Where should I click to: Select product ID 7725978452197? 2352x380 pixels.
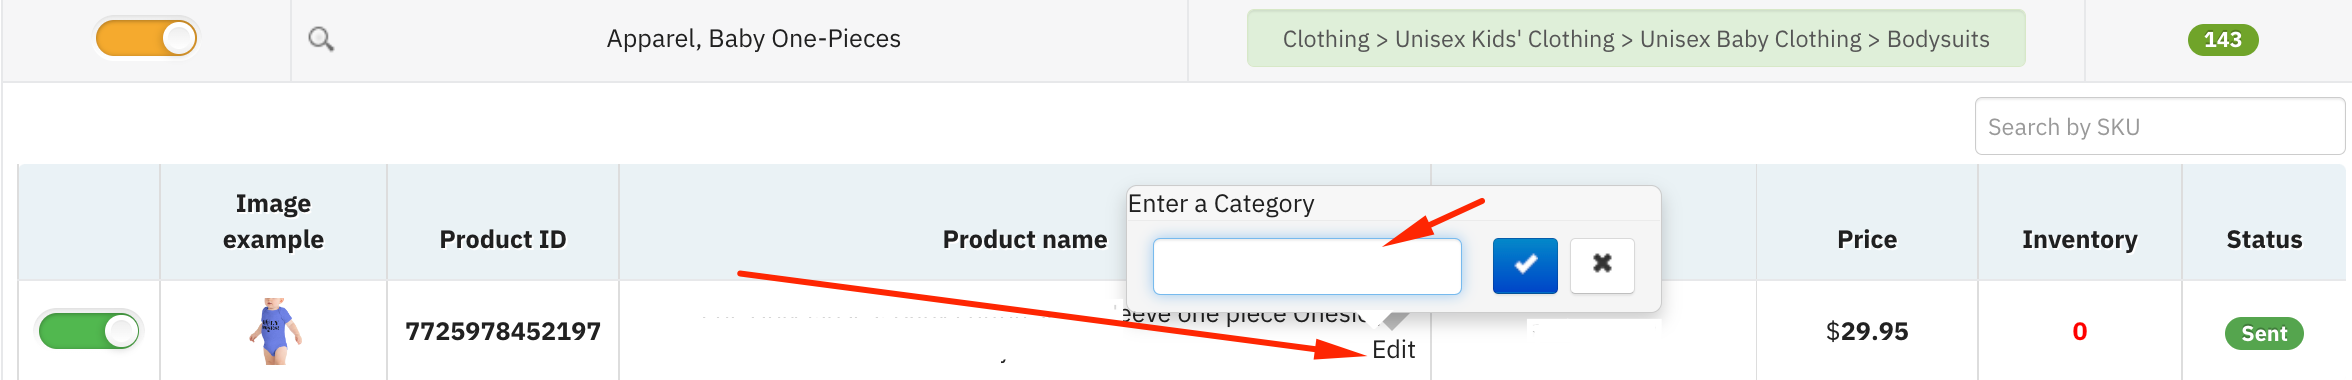click(503, 331)
